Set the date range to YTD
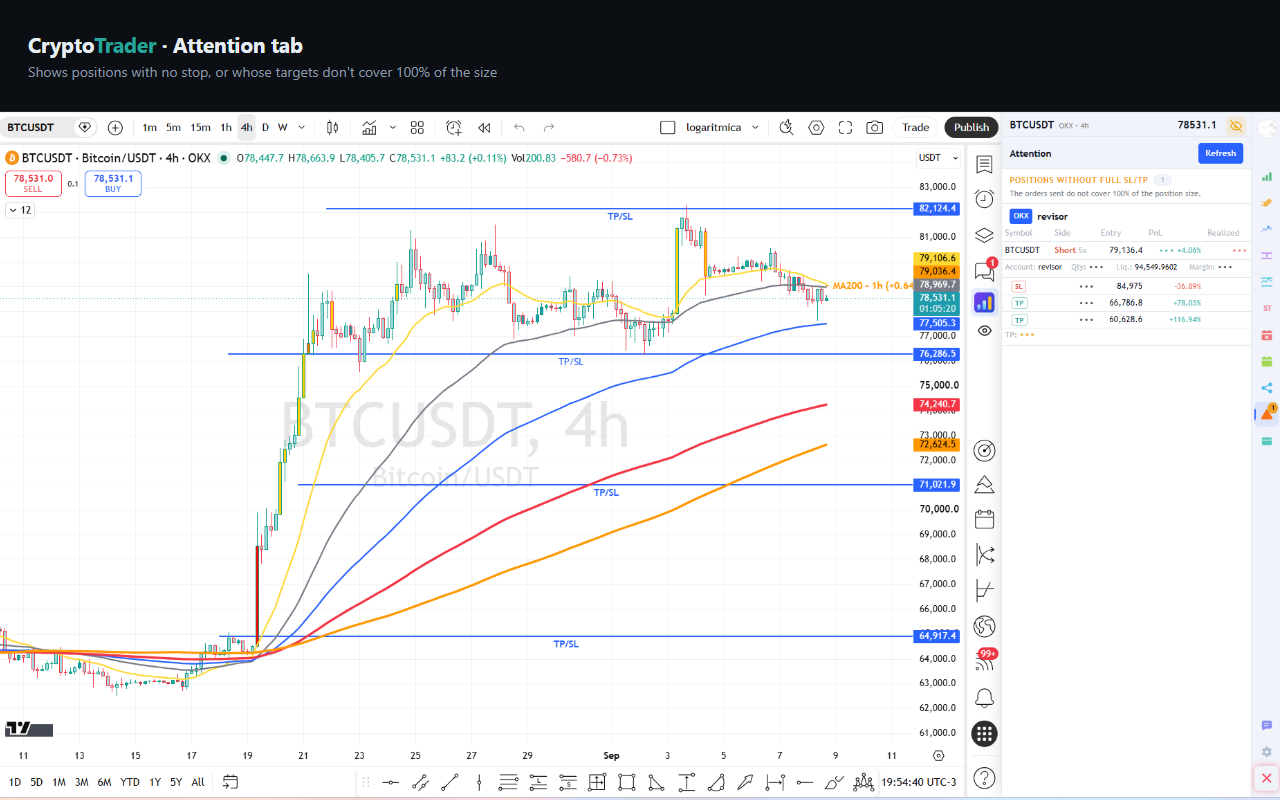 click(130, 782)
